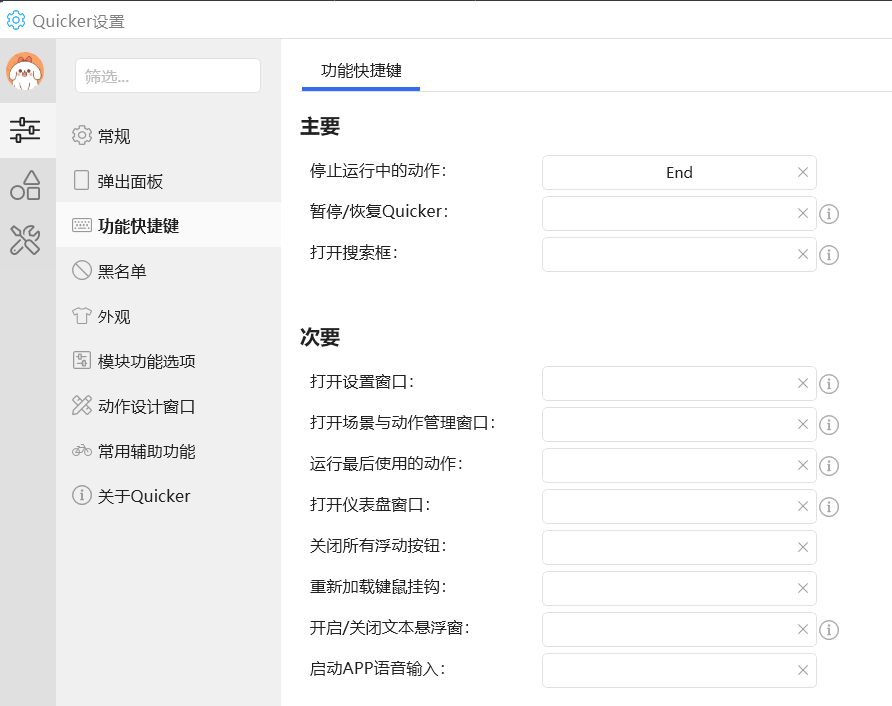Click the user avatar icon in the sidebar
This screenshot has width=892, height=706.
25,71
